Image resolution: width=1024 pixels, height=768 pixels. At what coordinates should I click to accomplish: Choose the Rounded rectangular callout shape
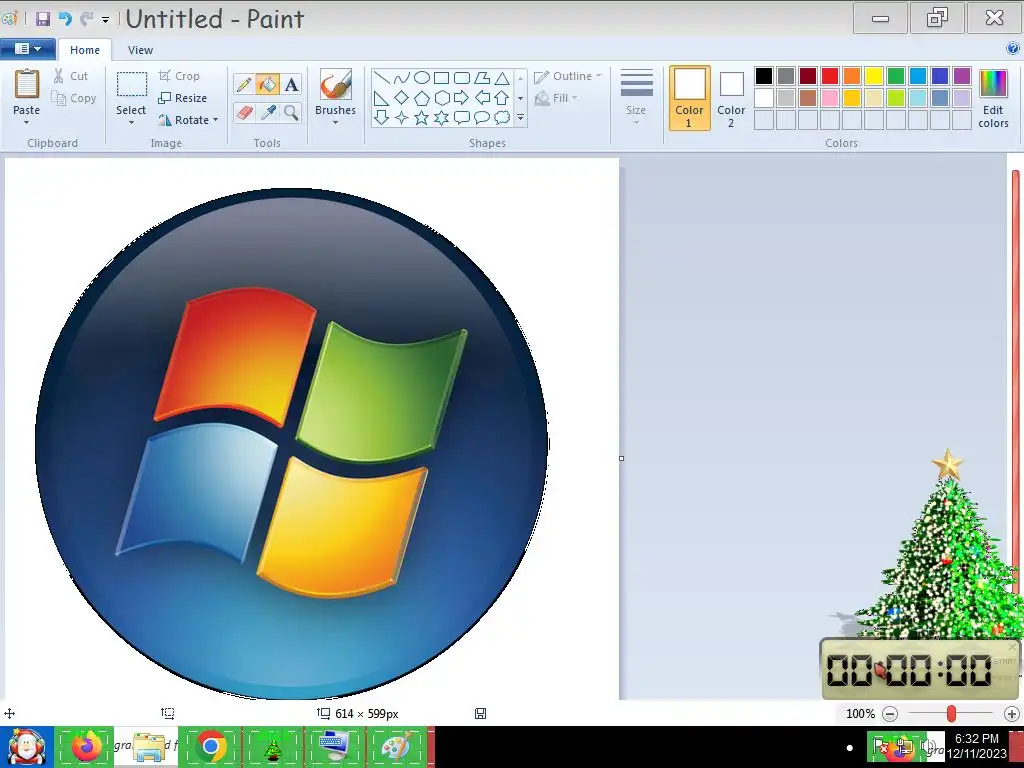tap(462, 118)
